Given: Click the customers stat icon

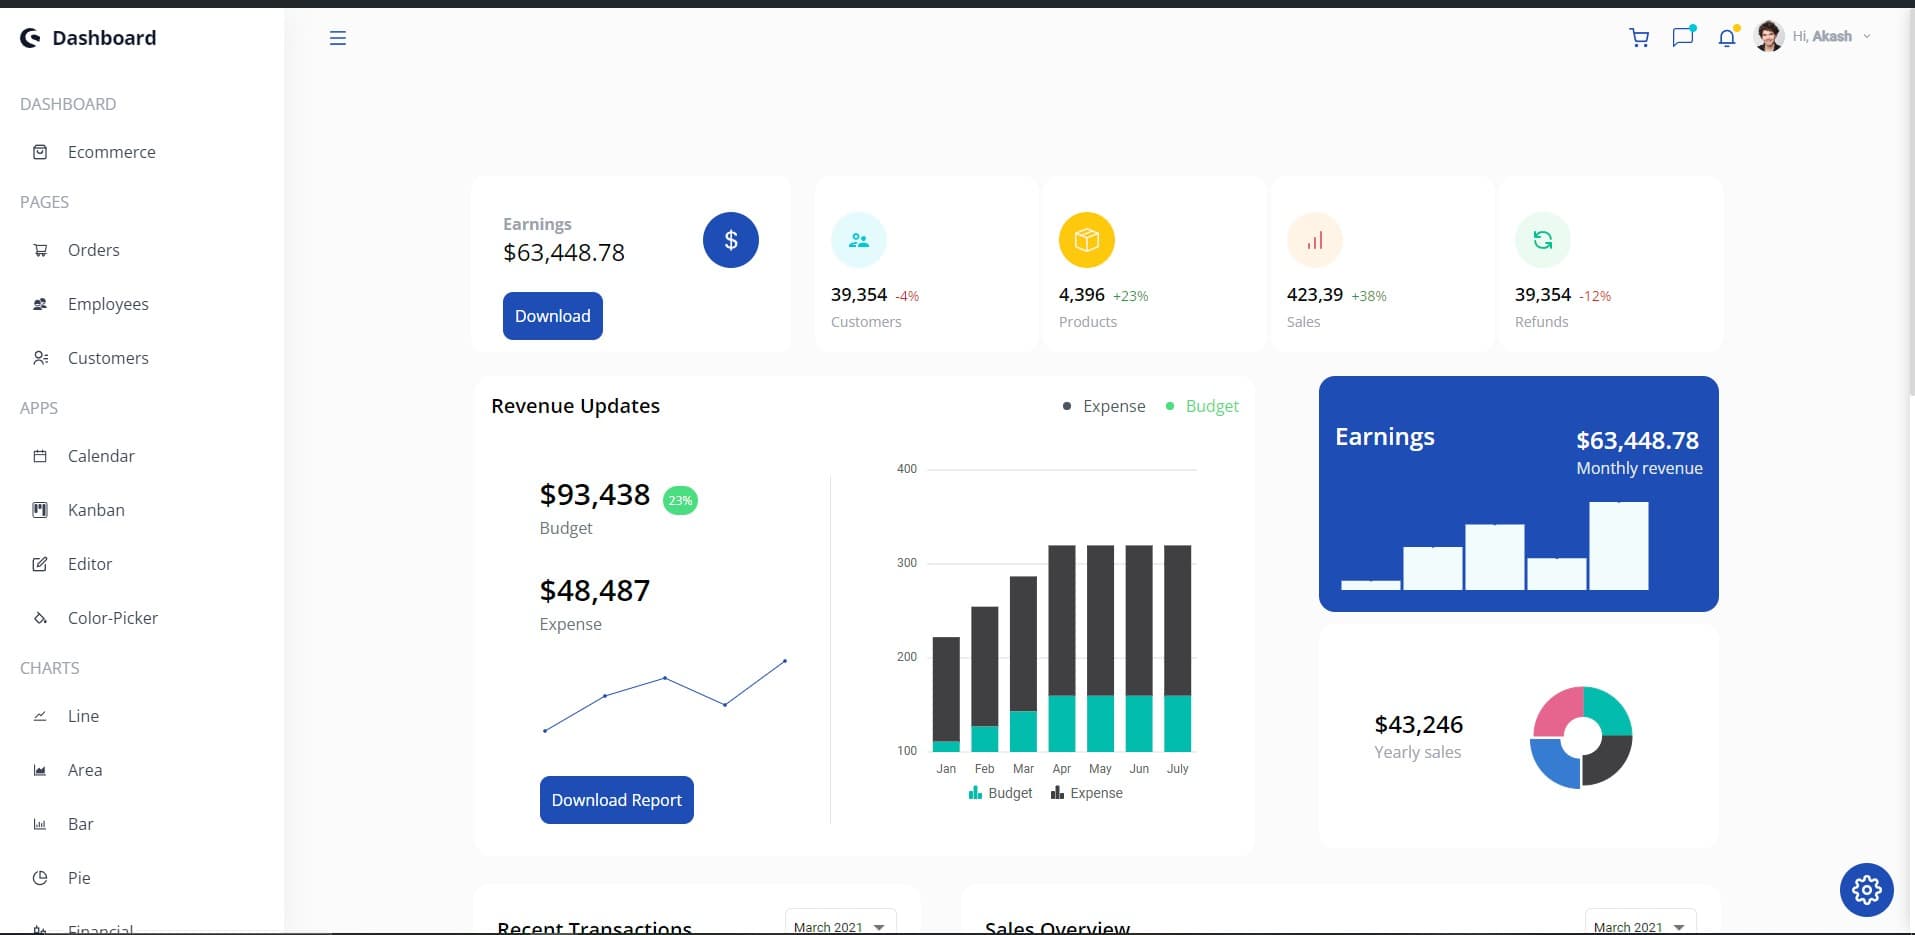Looking at the screenshot, I should (x=858, y=240).
